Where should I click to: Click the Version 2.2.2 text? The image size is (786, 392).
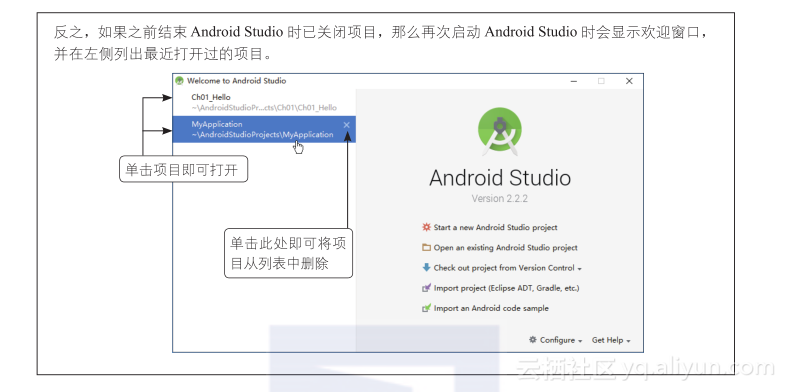point(500,199)
